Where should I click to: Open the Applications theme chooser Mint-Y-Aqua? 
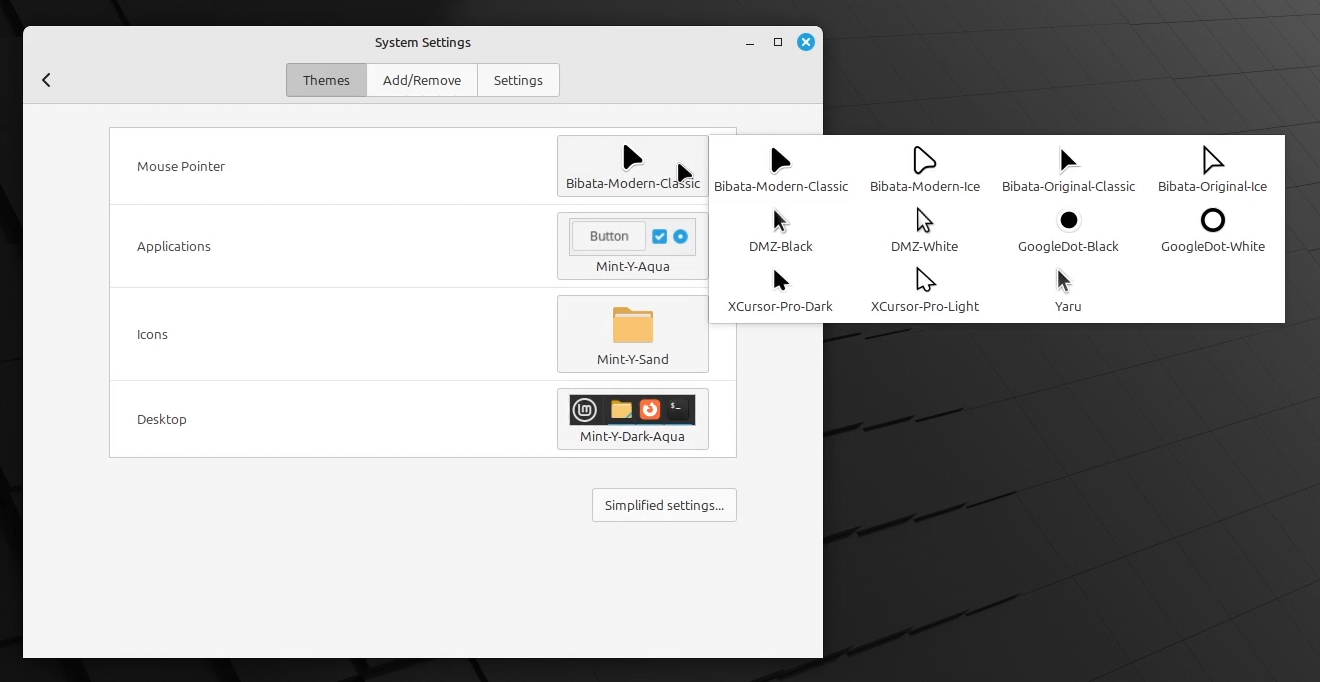632,246
